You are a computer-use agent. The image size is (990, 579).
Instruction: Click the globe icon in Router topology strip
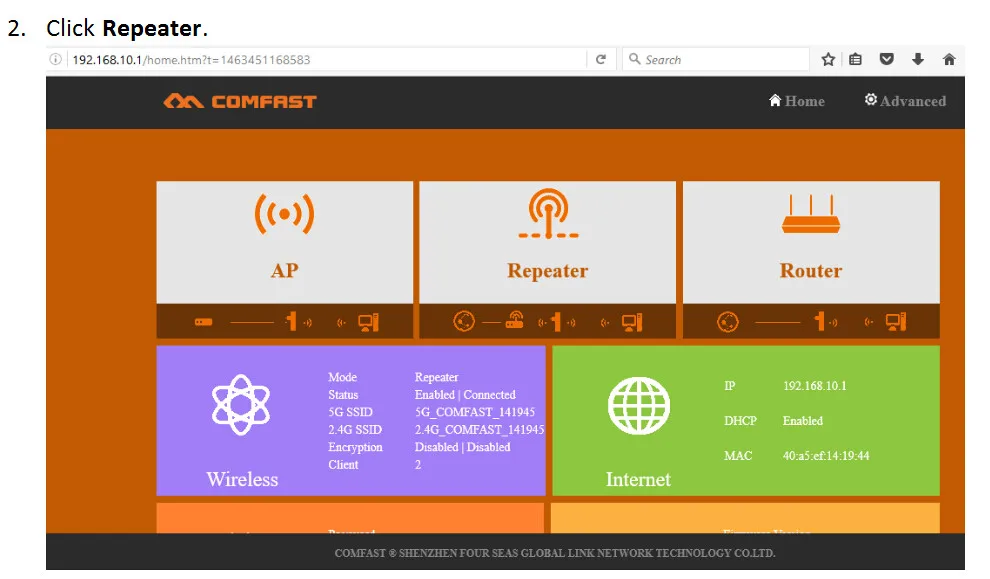(x=727, y=322)
